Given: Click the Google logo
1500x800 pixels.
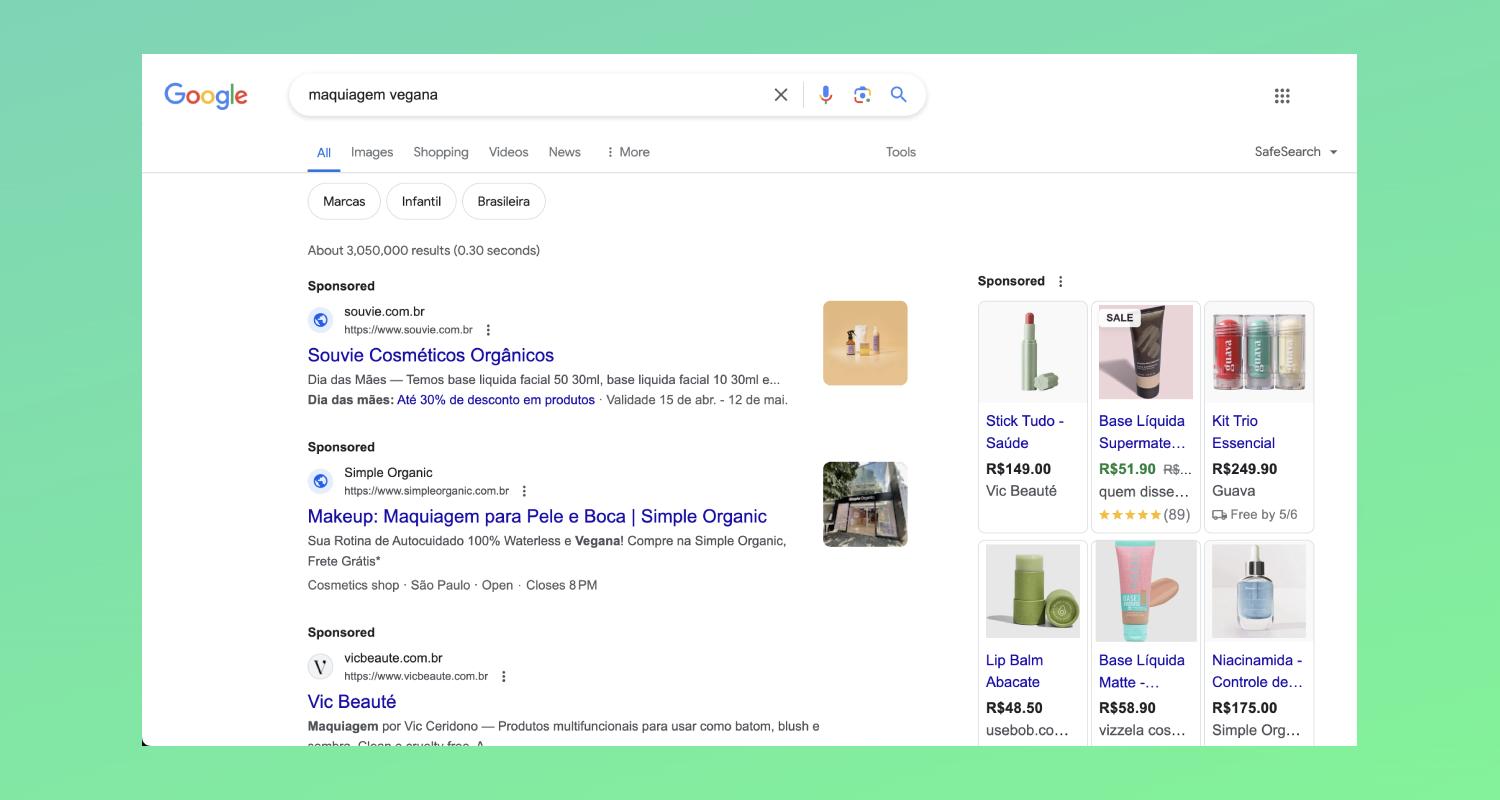Looking at the screenshot, I should [x=205, y=95].
